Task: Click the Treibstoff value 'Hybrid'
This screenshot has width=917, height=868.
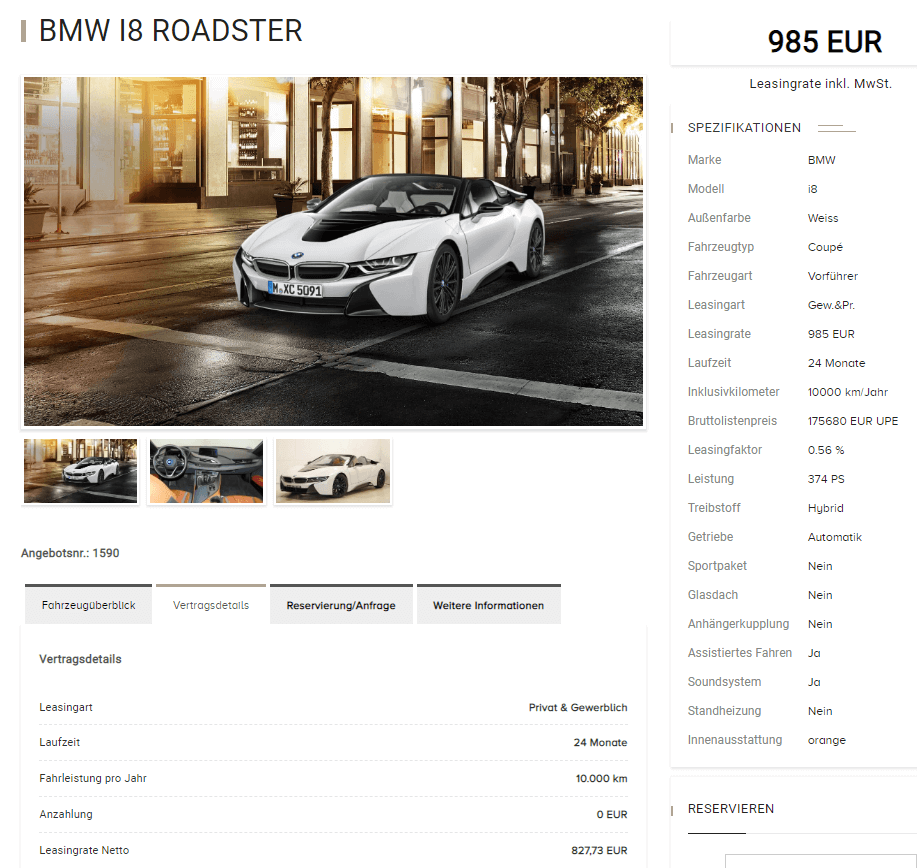Action: (x=825, y=508)
